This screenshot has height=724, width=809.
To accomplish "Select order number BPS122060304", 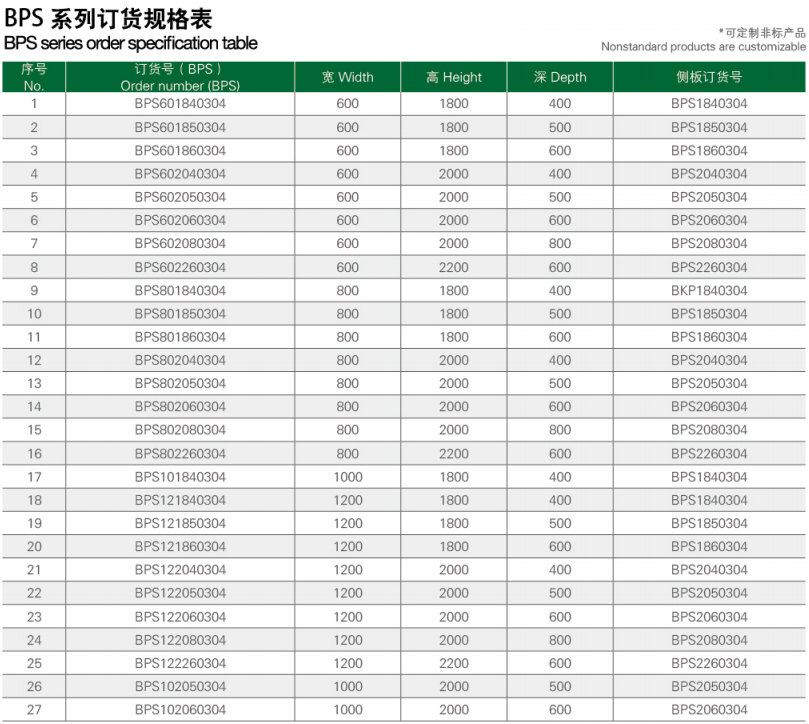I will (x=180, y=617).
